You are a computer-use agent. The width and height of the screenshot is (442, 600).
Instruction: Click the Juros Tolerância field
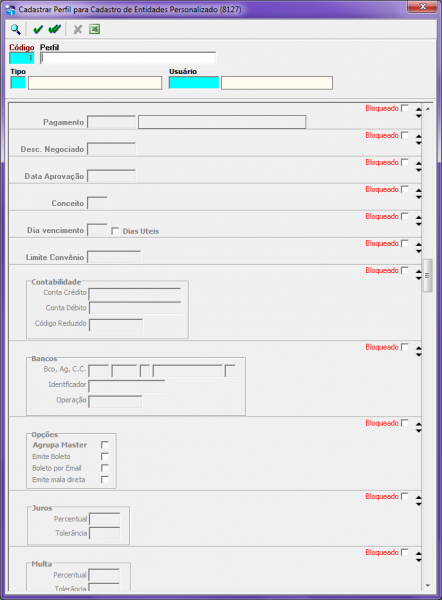(104, 533)
